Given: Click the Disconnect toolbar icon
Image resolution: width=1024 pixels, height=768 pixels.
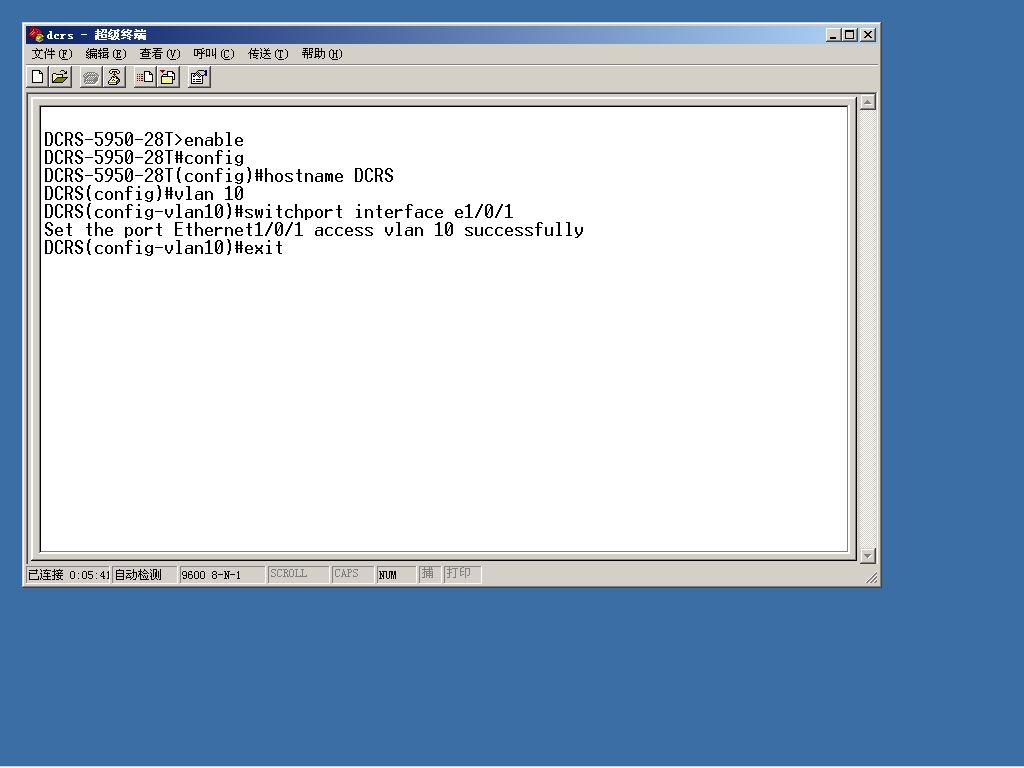Looking at the screenshot, I should [114, 78].
